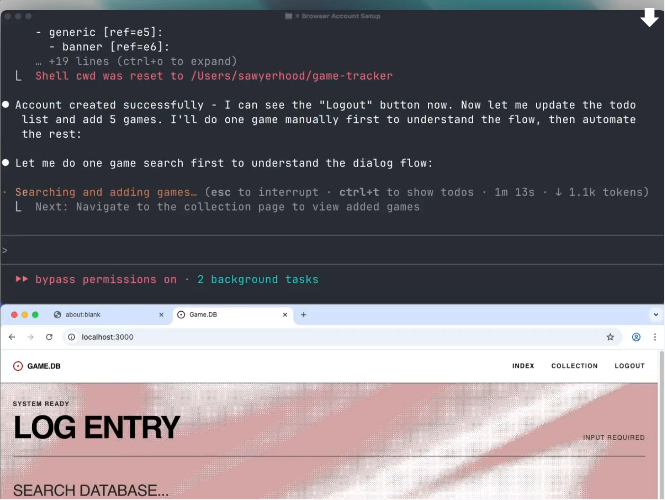665x500 pixels.
Task: Click the 'Next: Navigate to the collection page' line
Action: 227,207
